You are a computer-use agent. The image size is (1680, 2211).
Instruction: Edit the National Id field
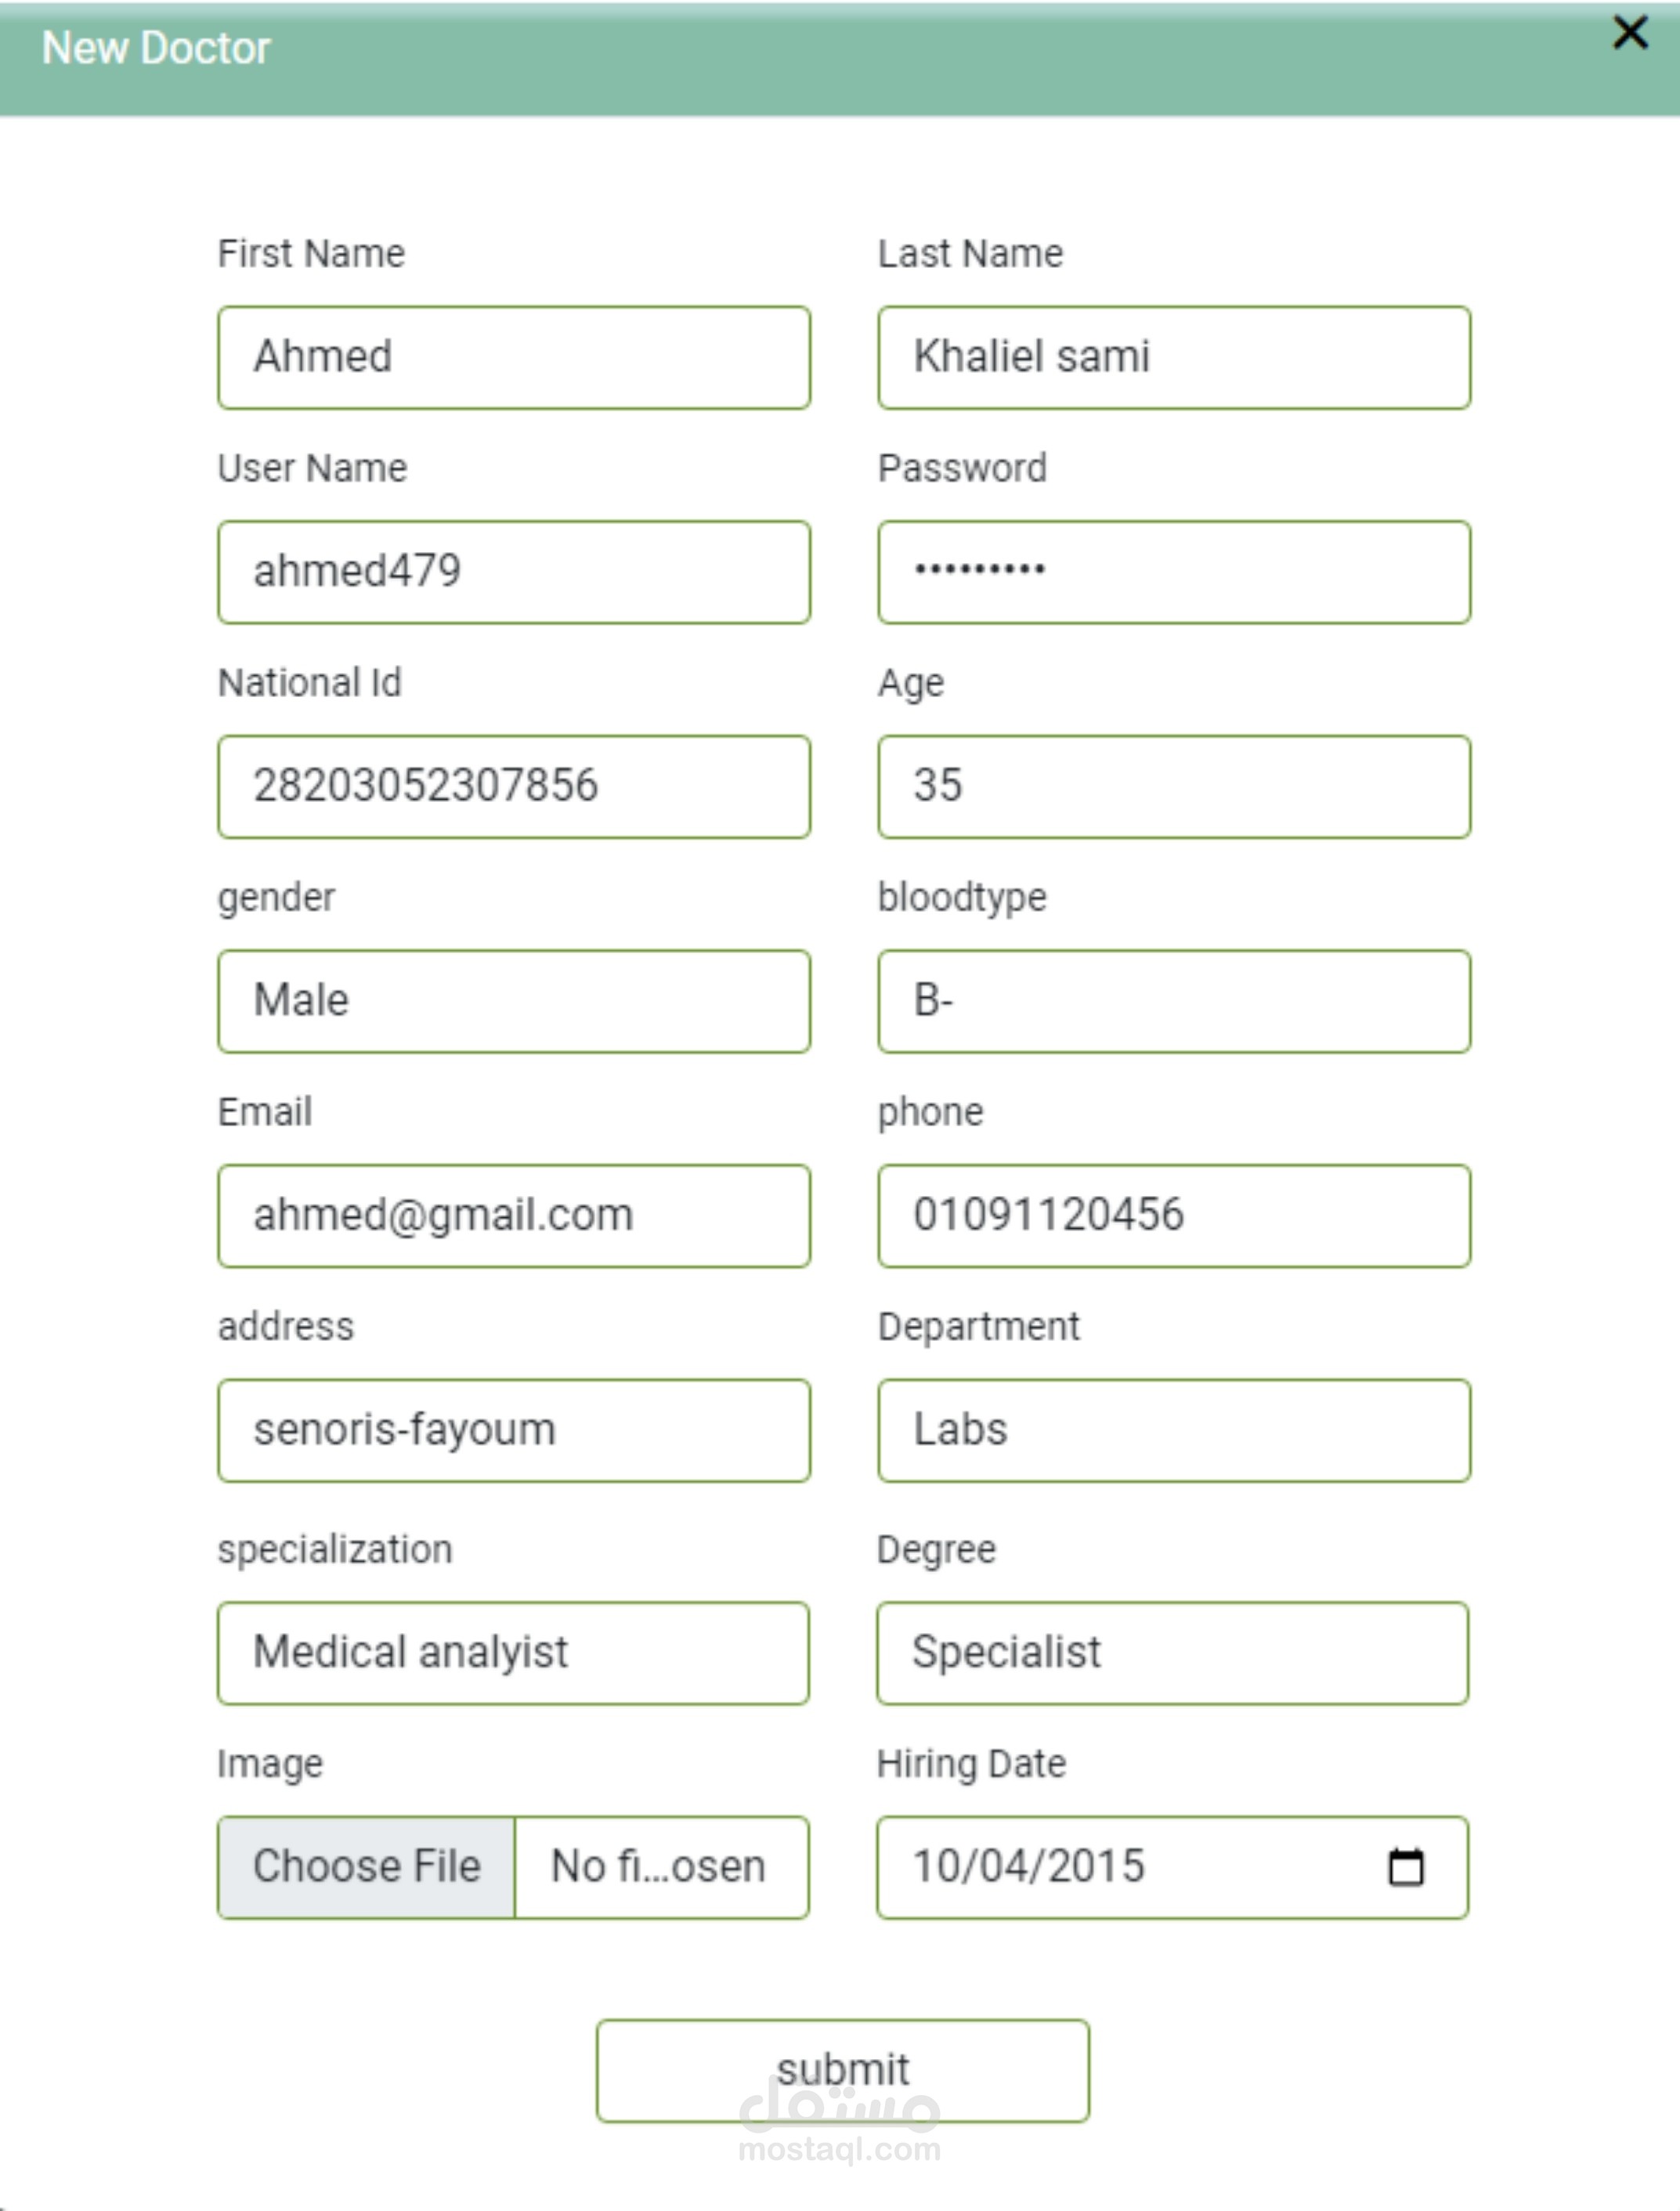[x=514, y=787]
